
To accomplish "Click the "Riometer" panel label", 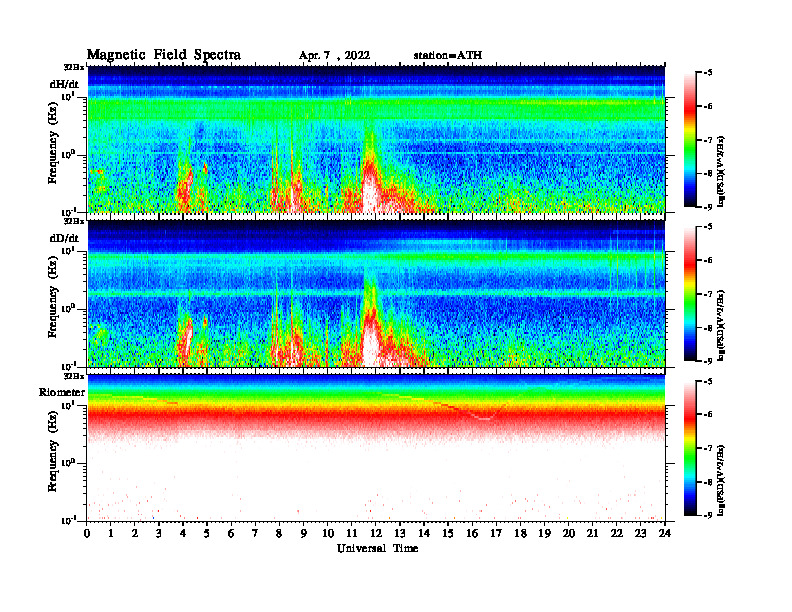I will 62,392.
